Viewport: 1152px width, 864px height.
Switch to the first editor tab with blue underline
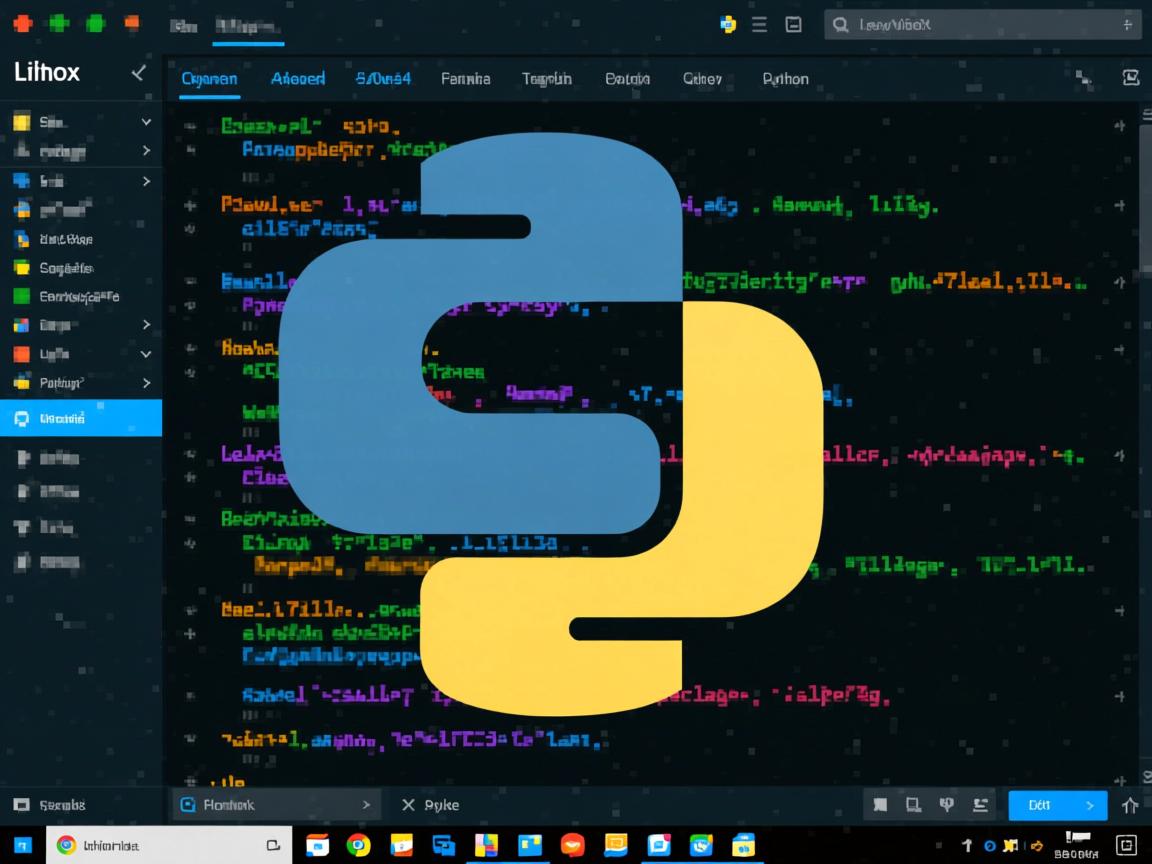point(210,78)
